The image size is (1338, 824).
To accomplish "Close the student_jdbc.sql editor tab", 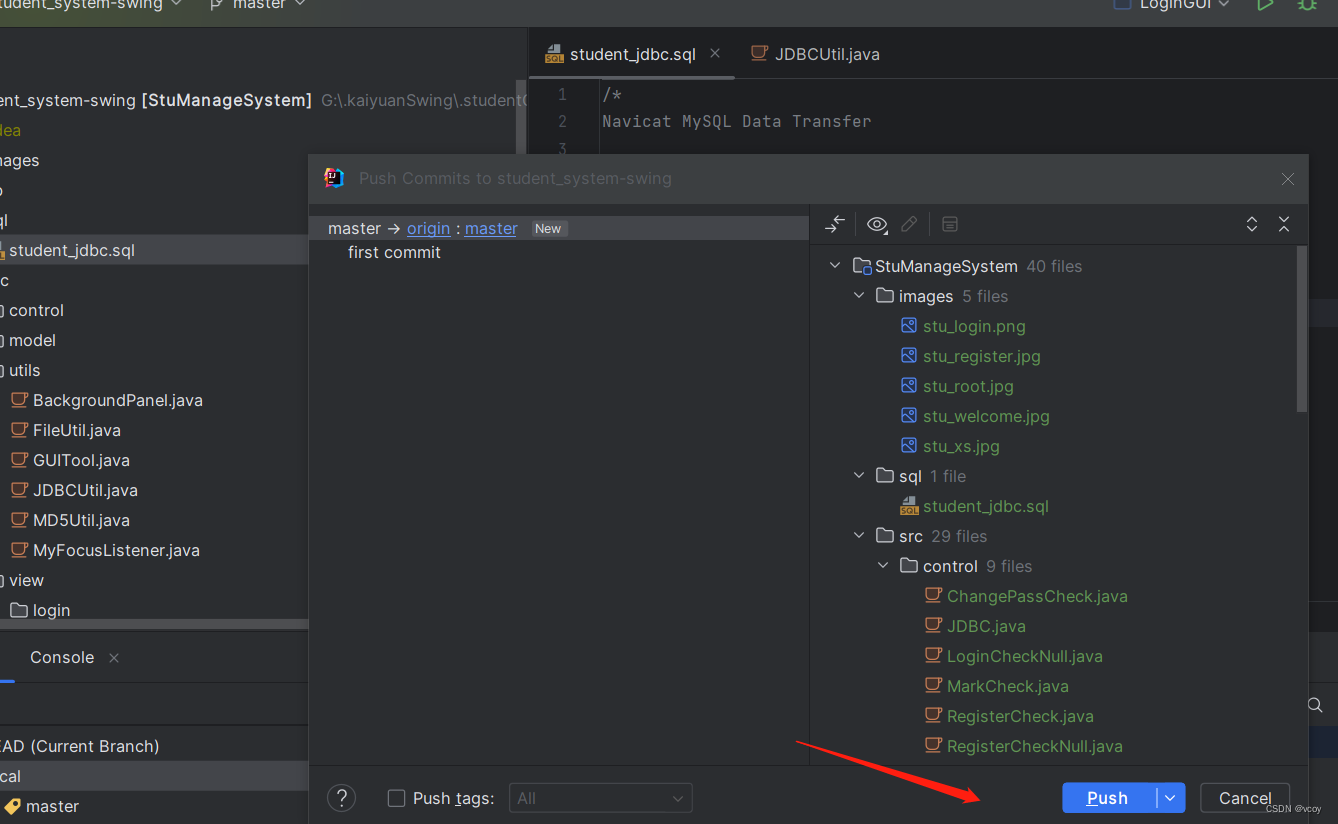I will point(715,53).
